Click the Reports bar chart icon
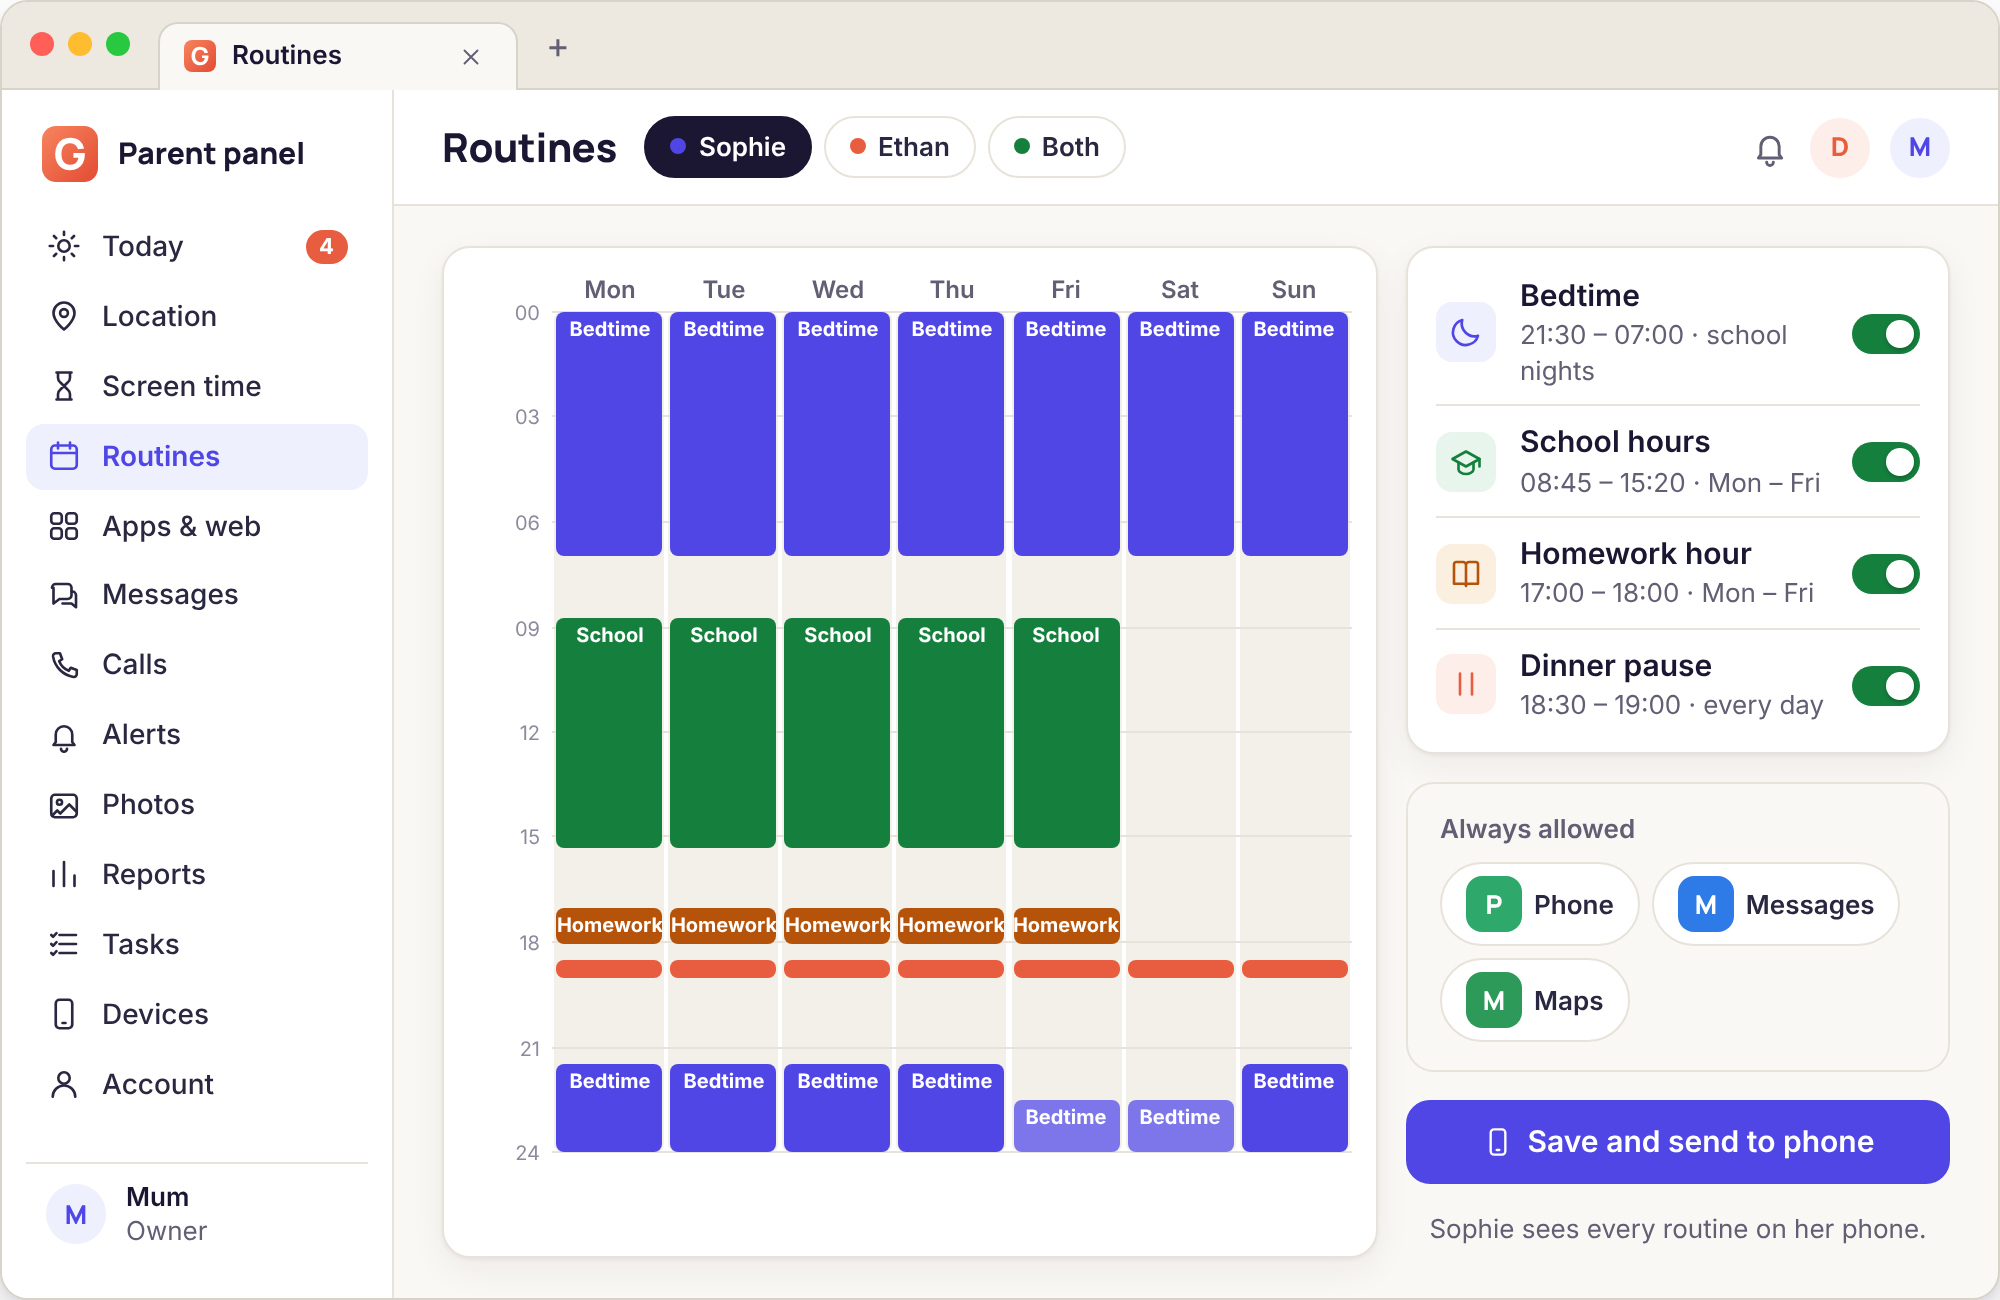Viewport: 2000px width, 1300px height. click(64, 875)
